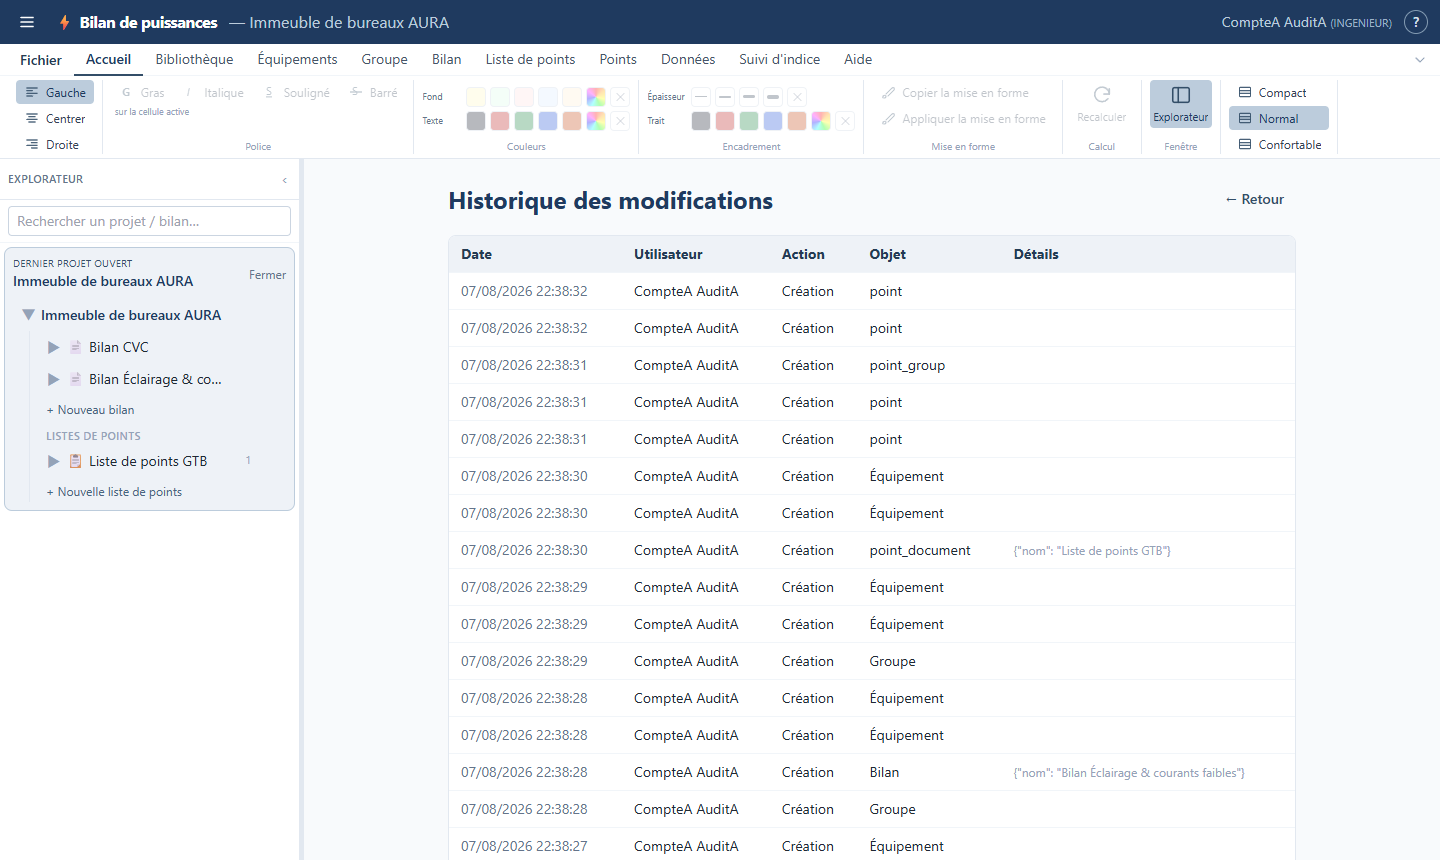Viewport: 1440px width, 860px height.
Task: Open help with the question mark icon
Action: pyautogui.click(x=1415, y=22)
